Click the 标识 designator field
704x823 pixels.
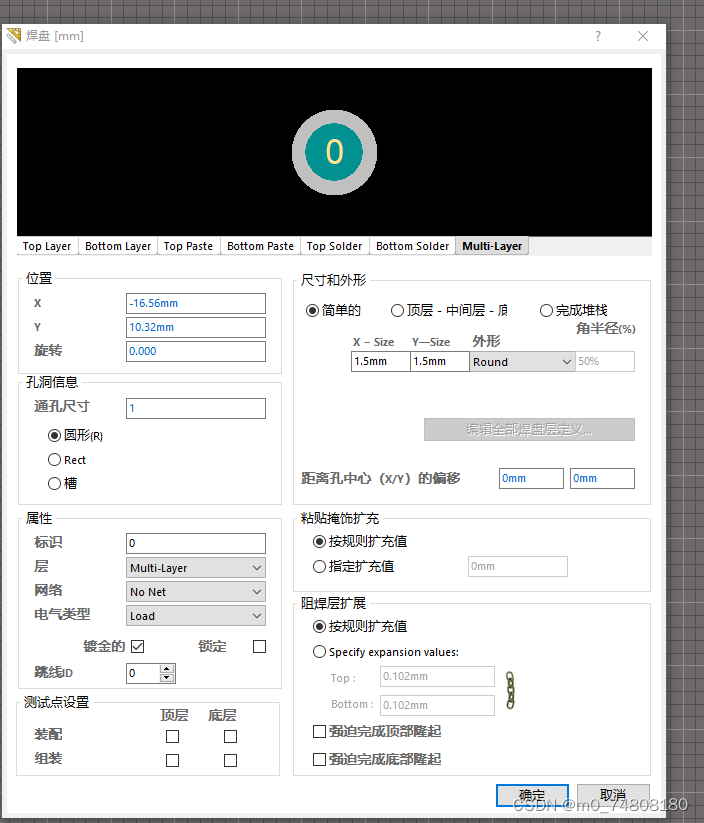[196, 543]
